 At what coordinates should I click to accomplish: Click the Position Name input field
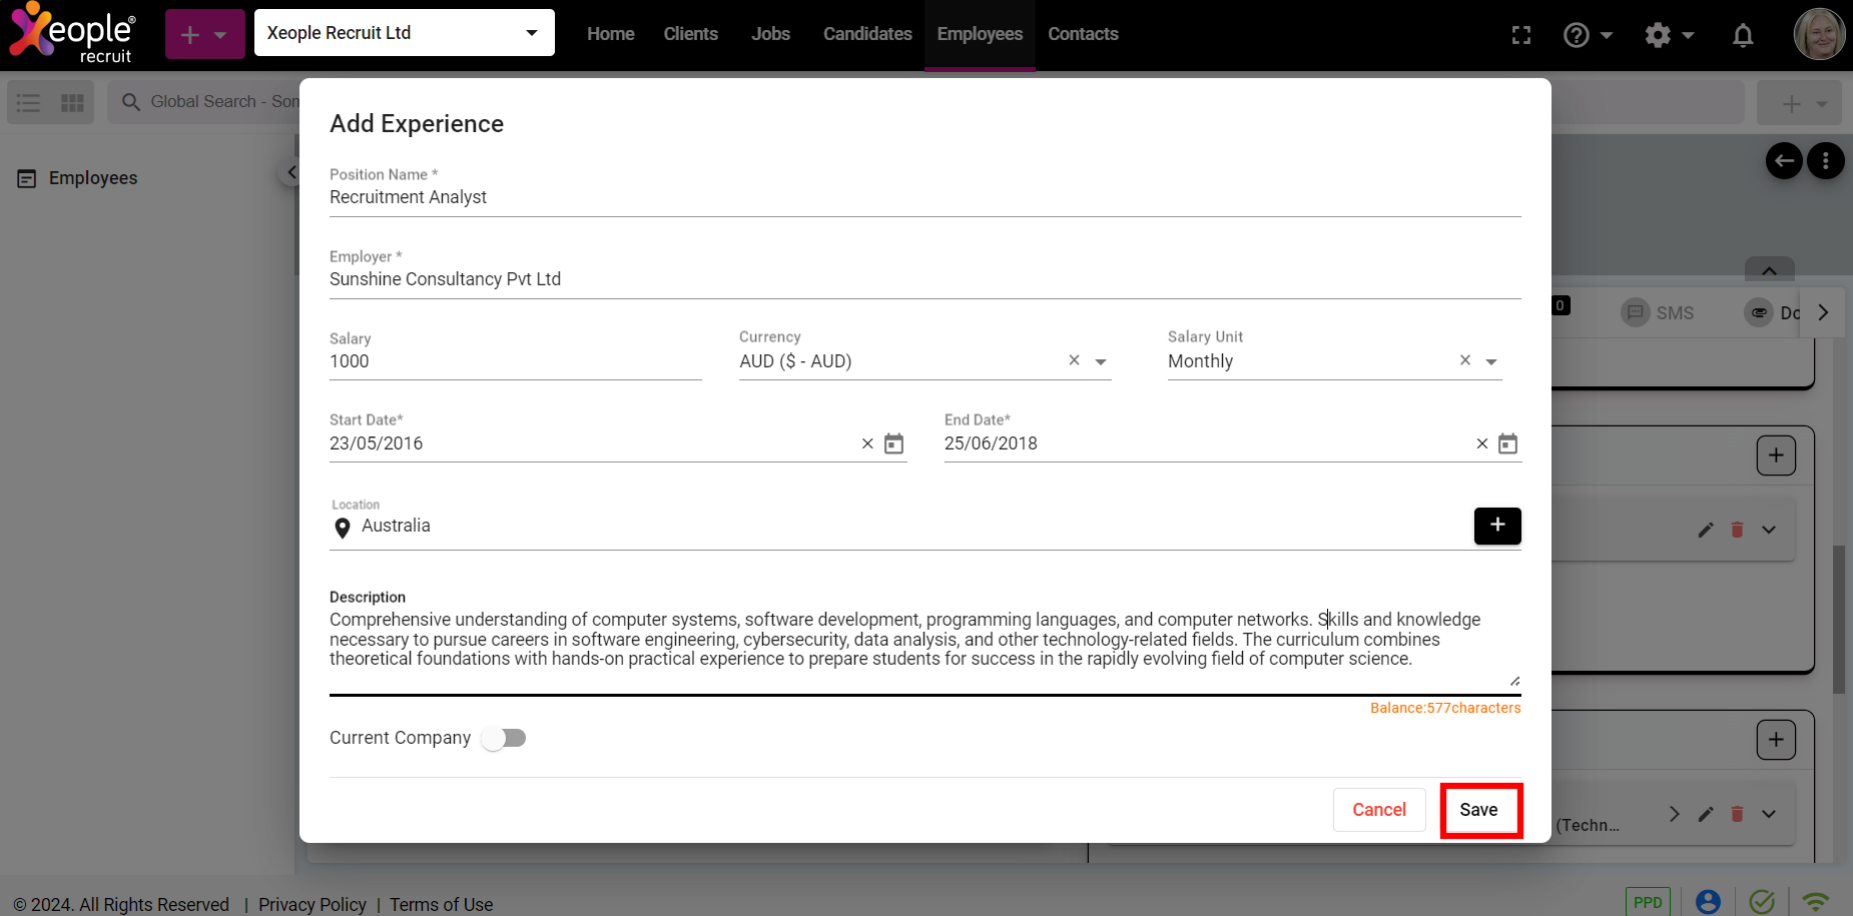tap(924, 198)
